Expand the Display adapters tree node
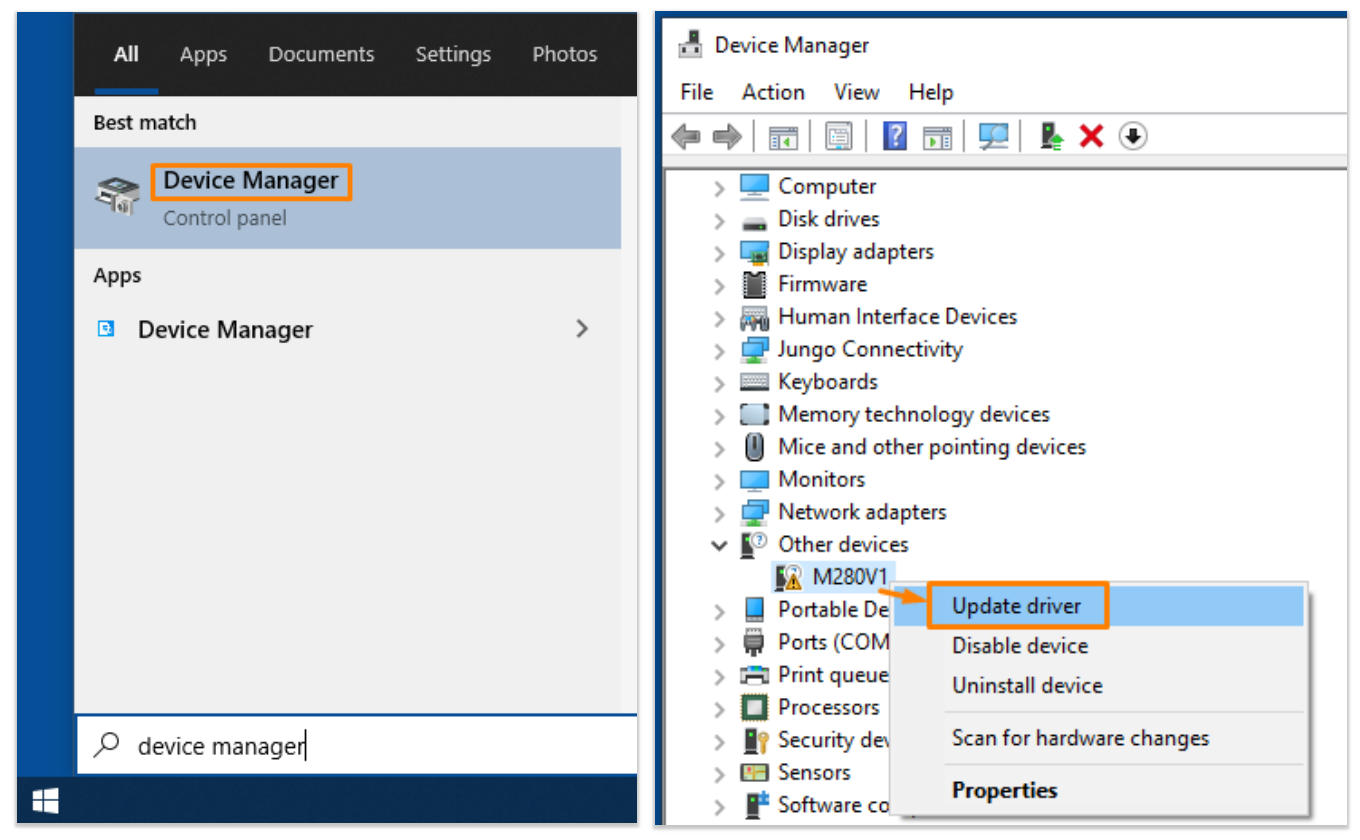 tap(721, 251)
